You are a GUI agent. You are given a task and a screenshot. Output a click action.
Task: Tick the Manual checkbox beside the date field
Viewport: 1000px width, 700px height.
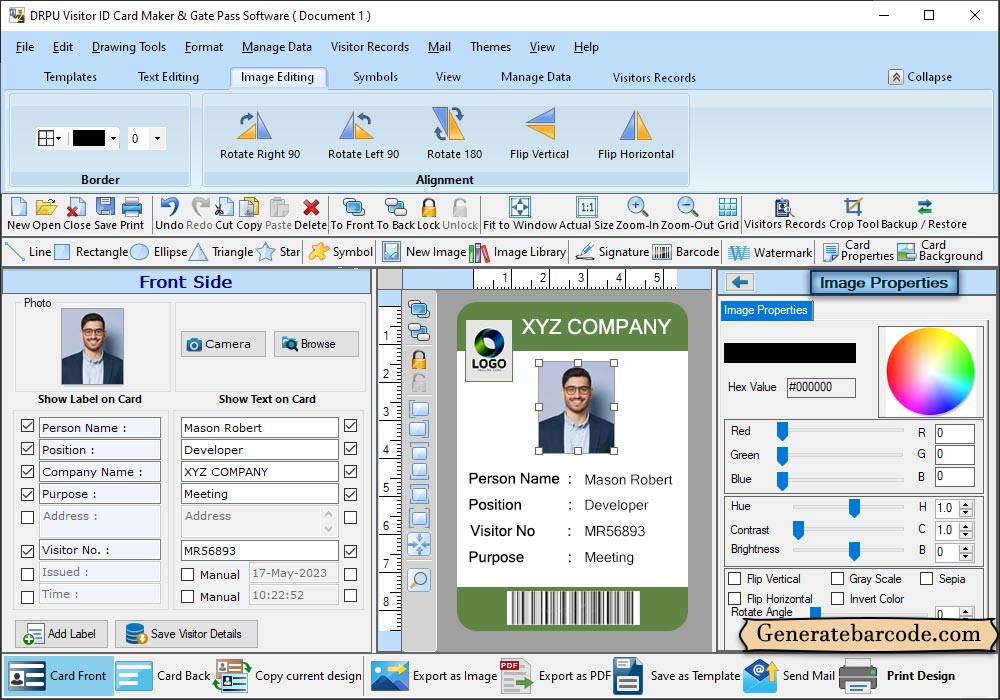point(188,574)
